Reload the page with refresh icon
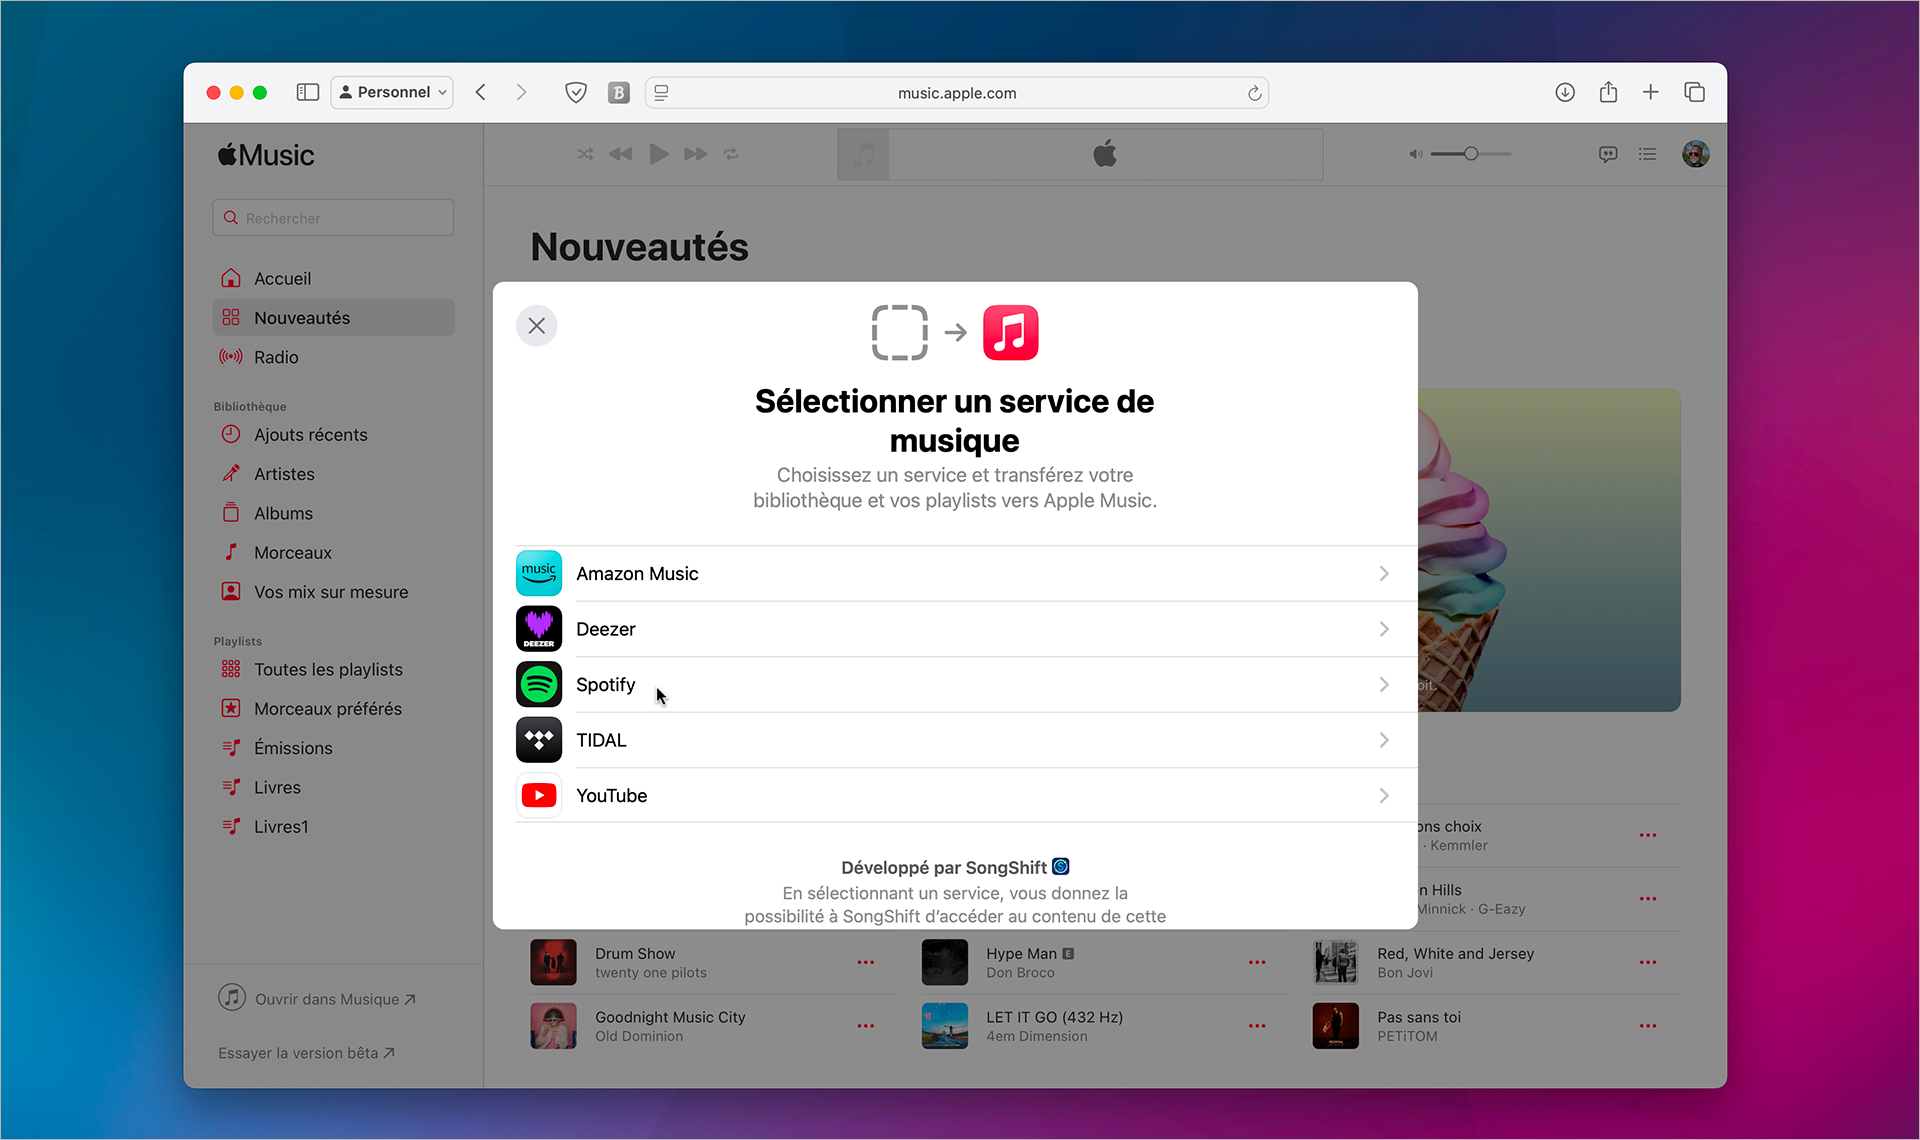1920x1140 pixels. (x=1254, y=93)
